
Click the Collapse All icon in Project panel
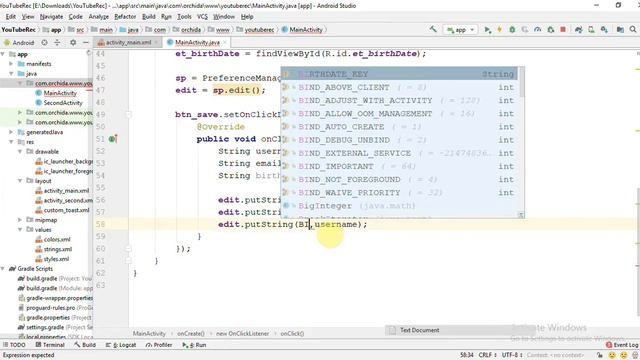[x=57, y=42]
